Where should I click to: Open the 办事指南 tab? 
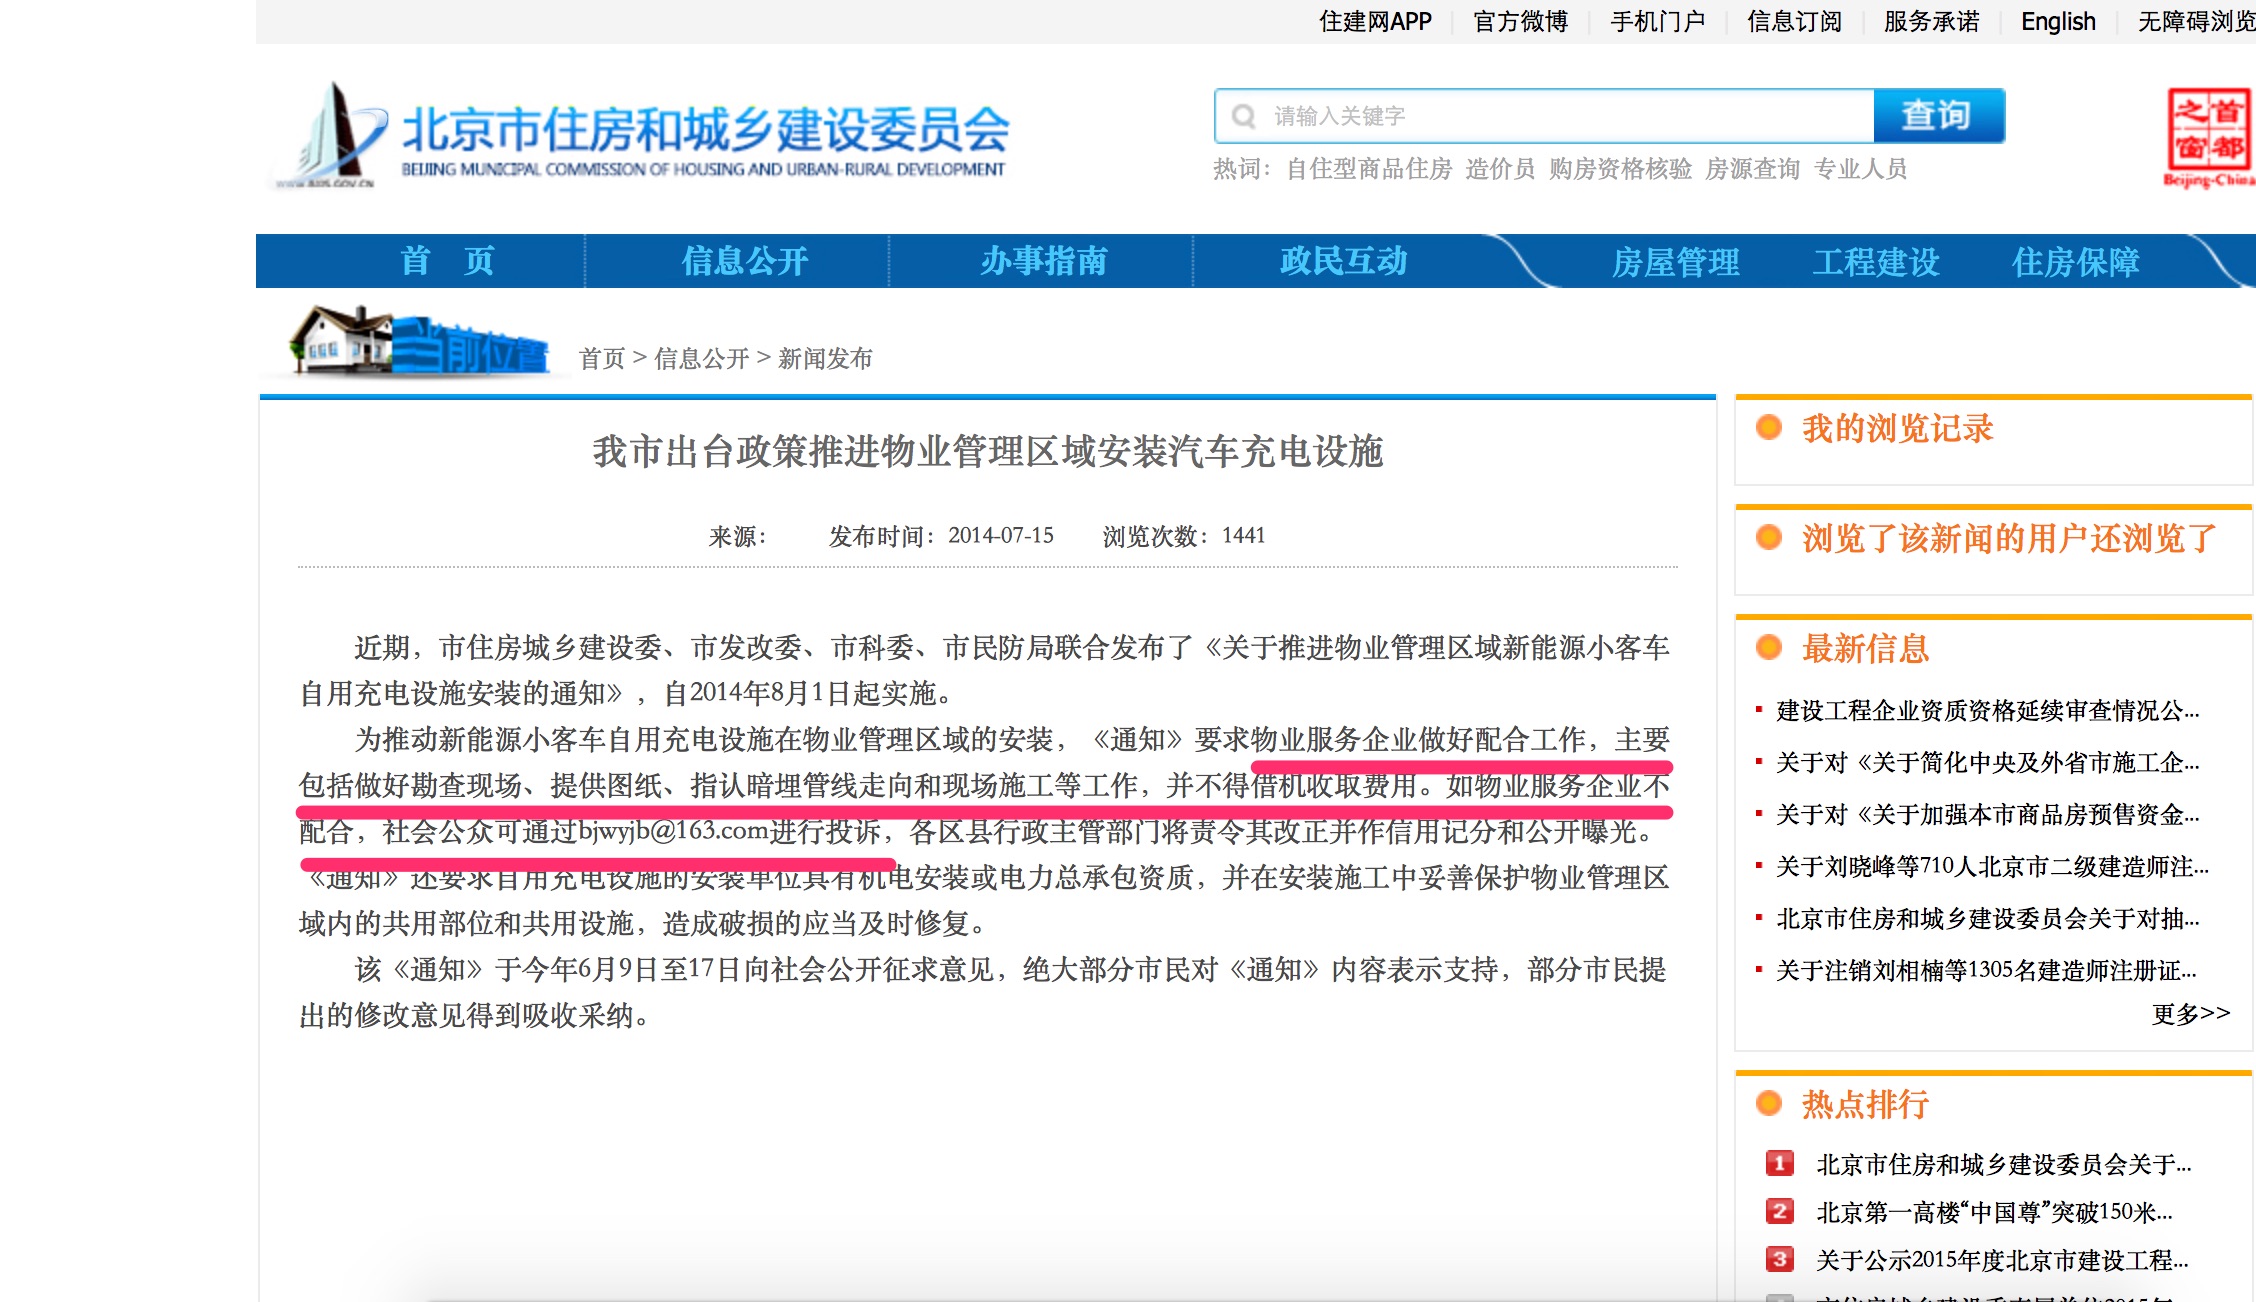pyautogui.click(x=1043, y=261)
